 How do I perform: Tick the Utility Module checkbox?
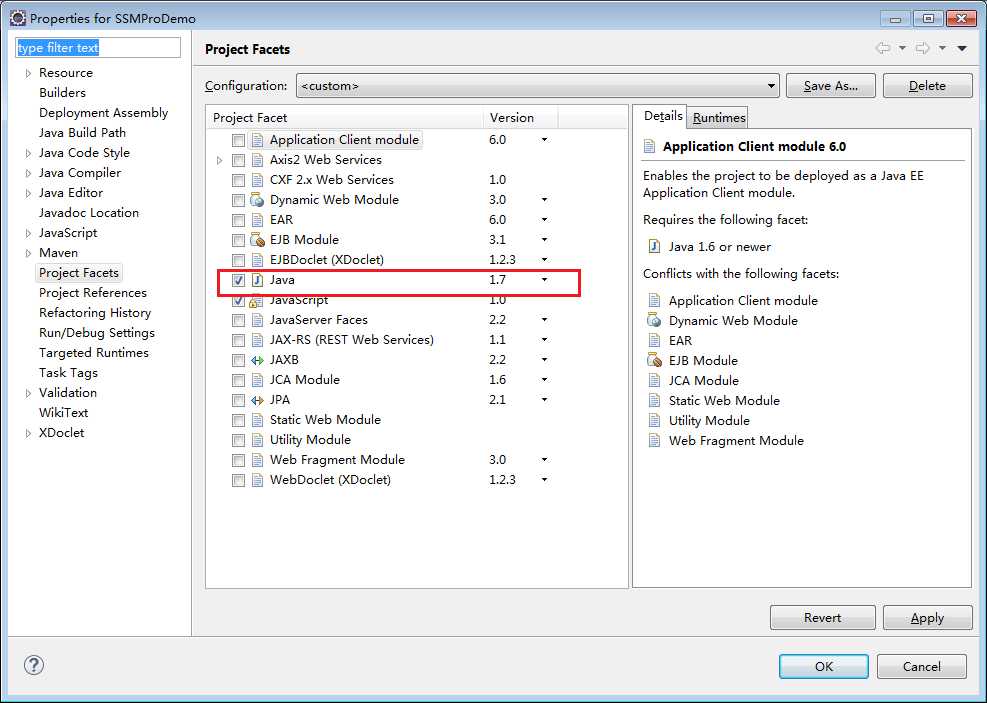click(x=238, y=440)
